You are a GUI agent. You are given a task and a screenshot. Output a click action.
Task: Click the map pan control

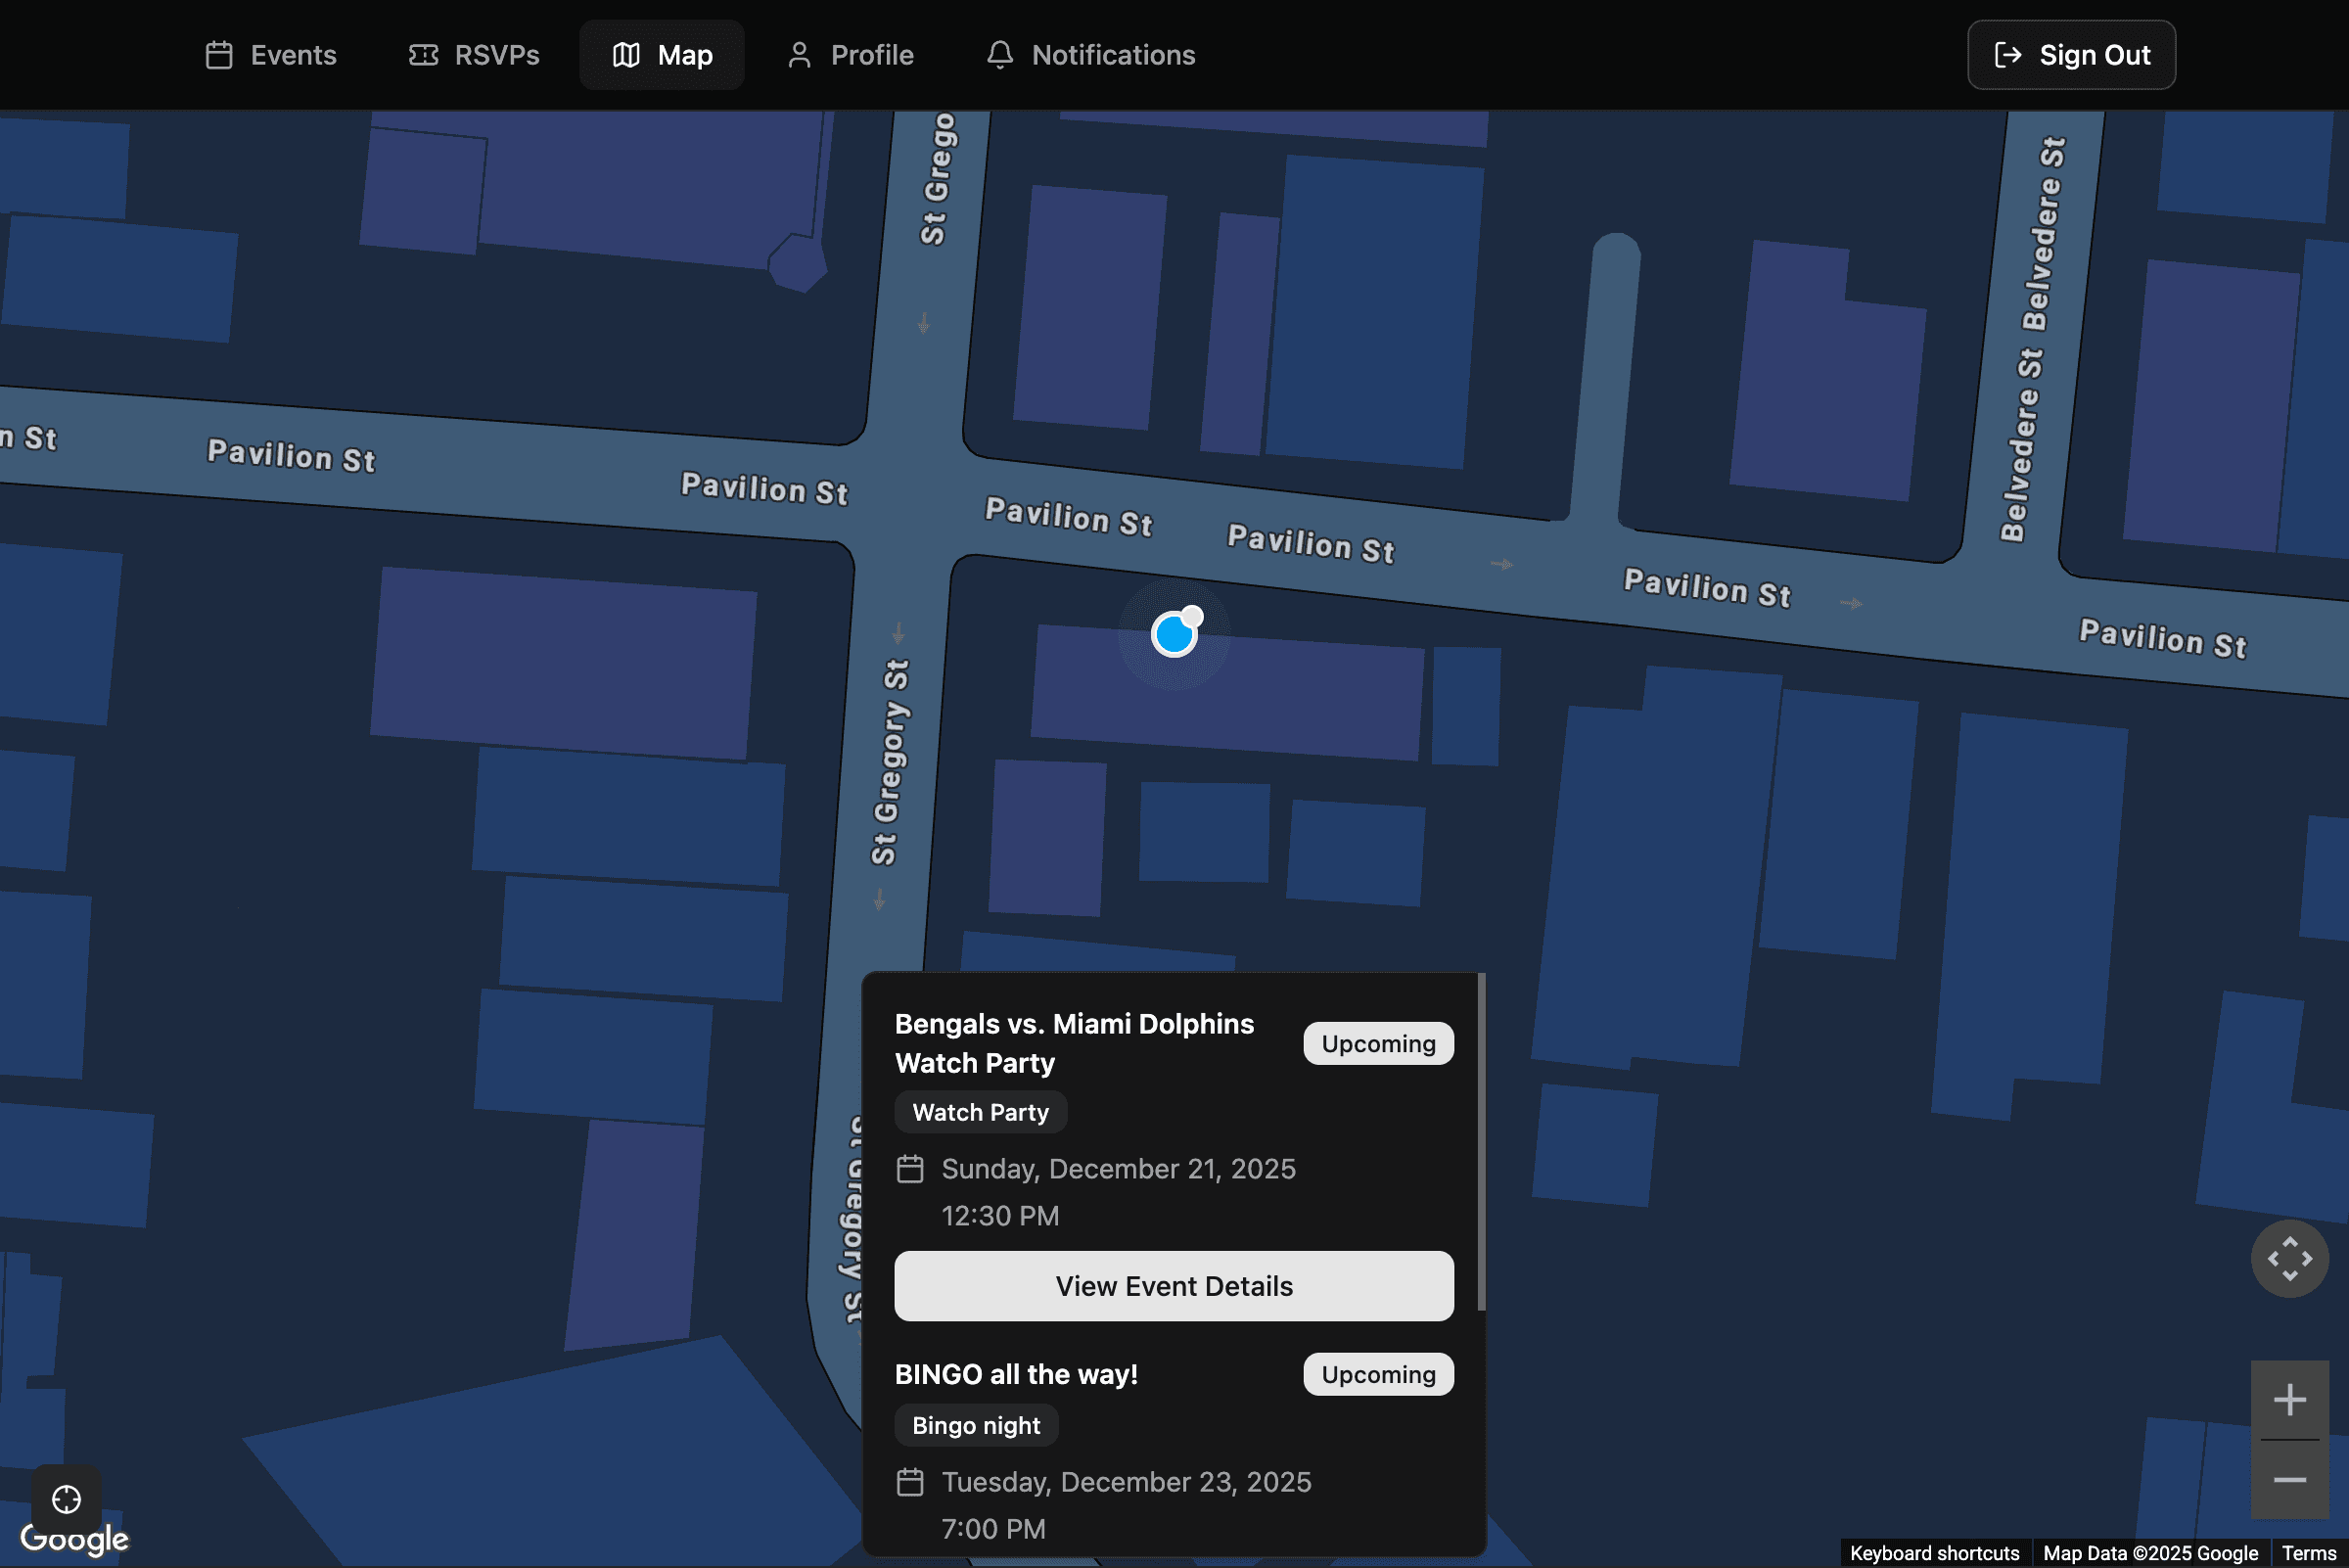[2289, 1258]
